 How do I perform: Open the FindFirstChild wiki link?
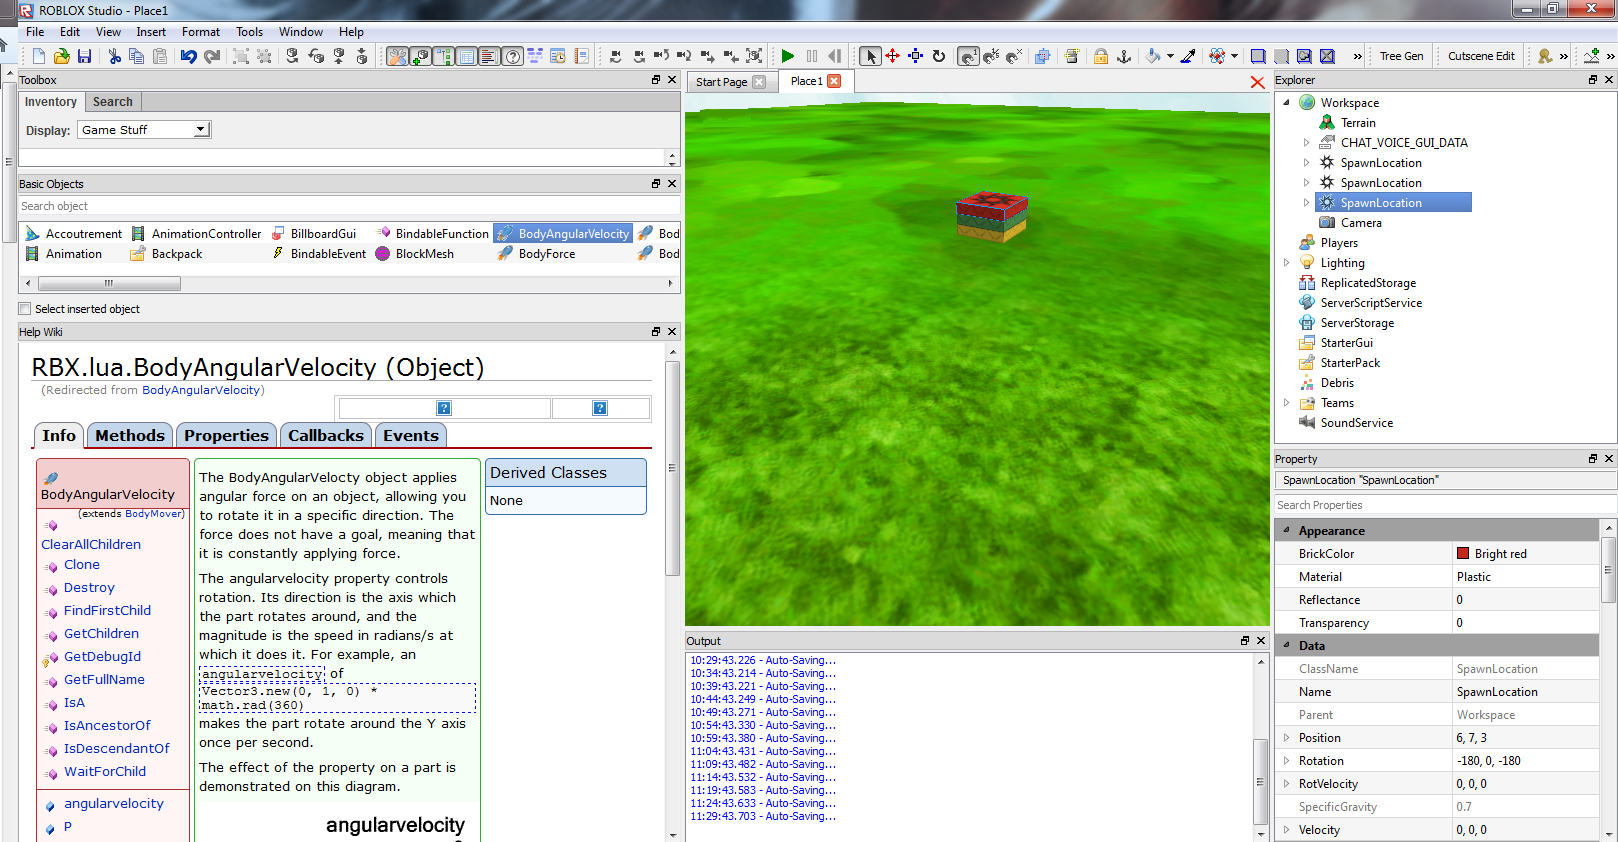click(107, 611)
